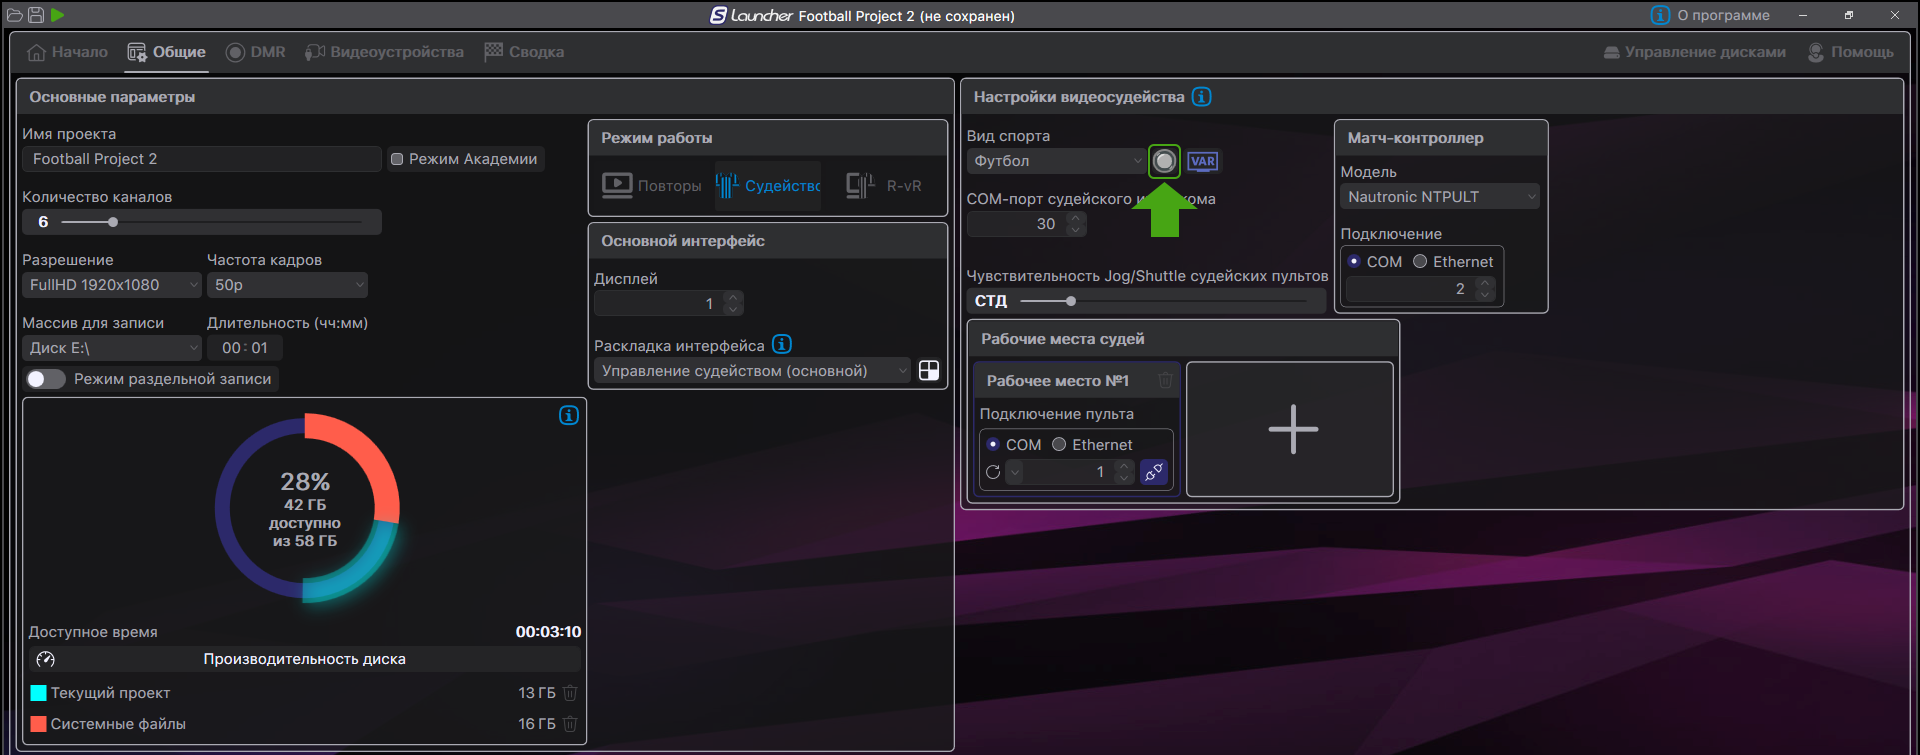Click the interface layout grid icon

click(x=928, y=371)
